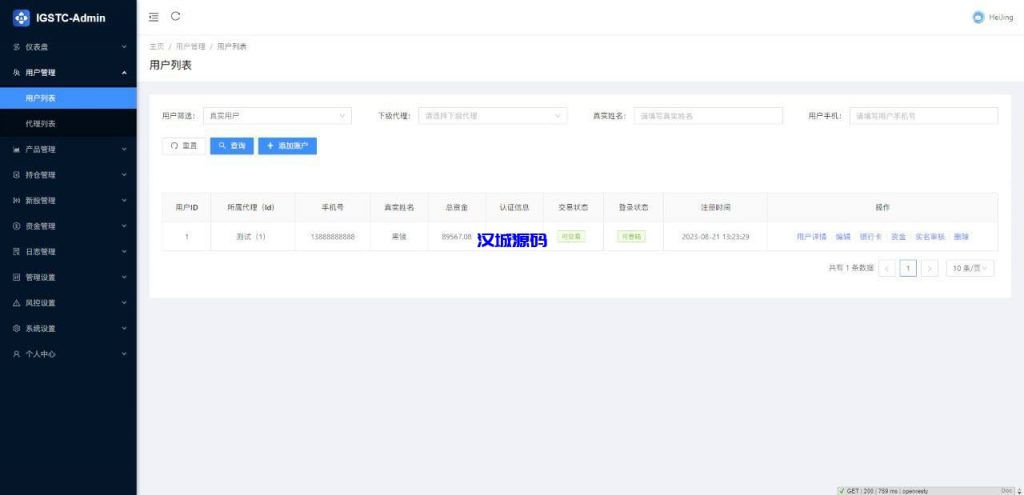Image resolution: width=1024 pixels, height=495 pixels.
Task: Click the 用户管理 user icon
Action: [x=17, y=72]
